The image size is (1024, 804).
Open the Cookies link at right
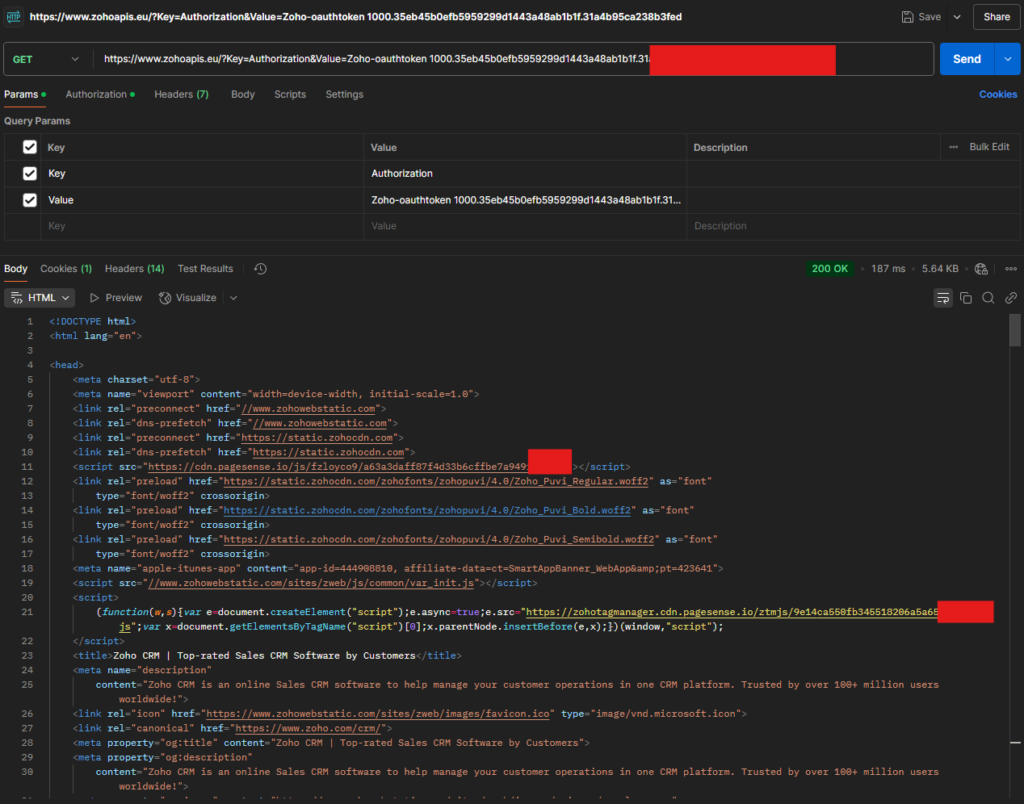point(998,95)
